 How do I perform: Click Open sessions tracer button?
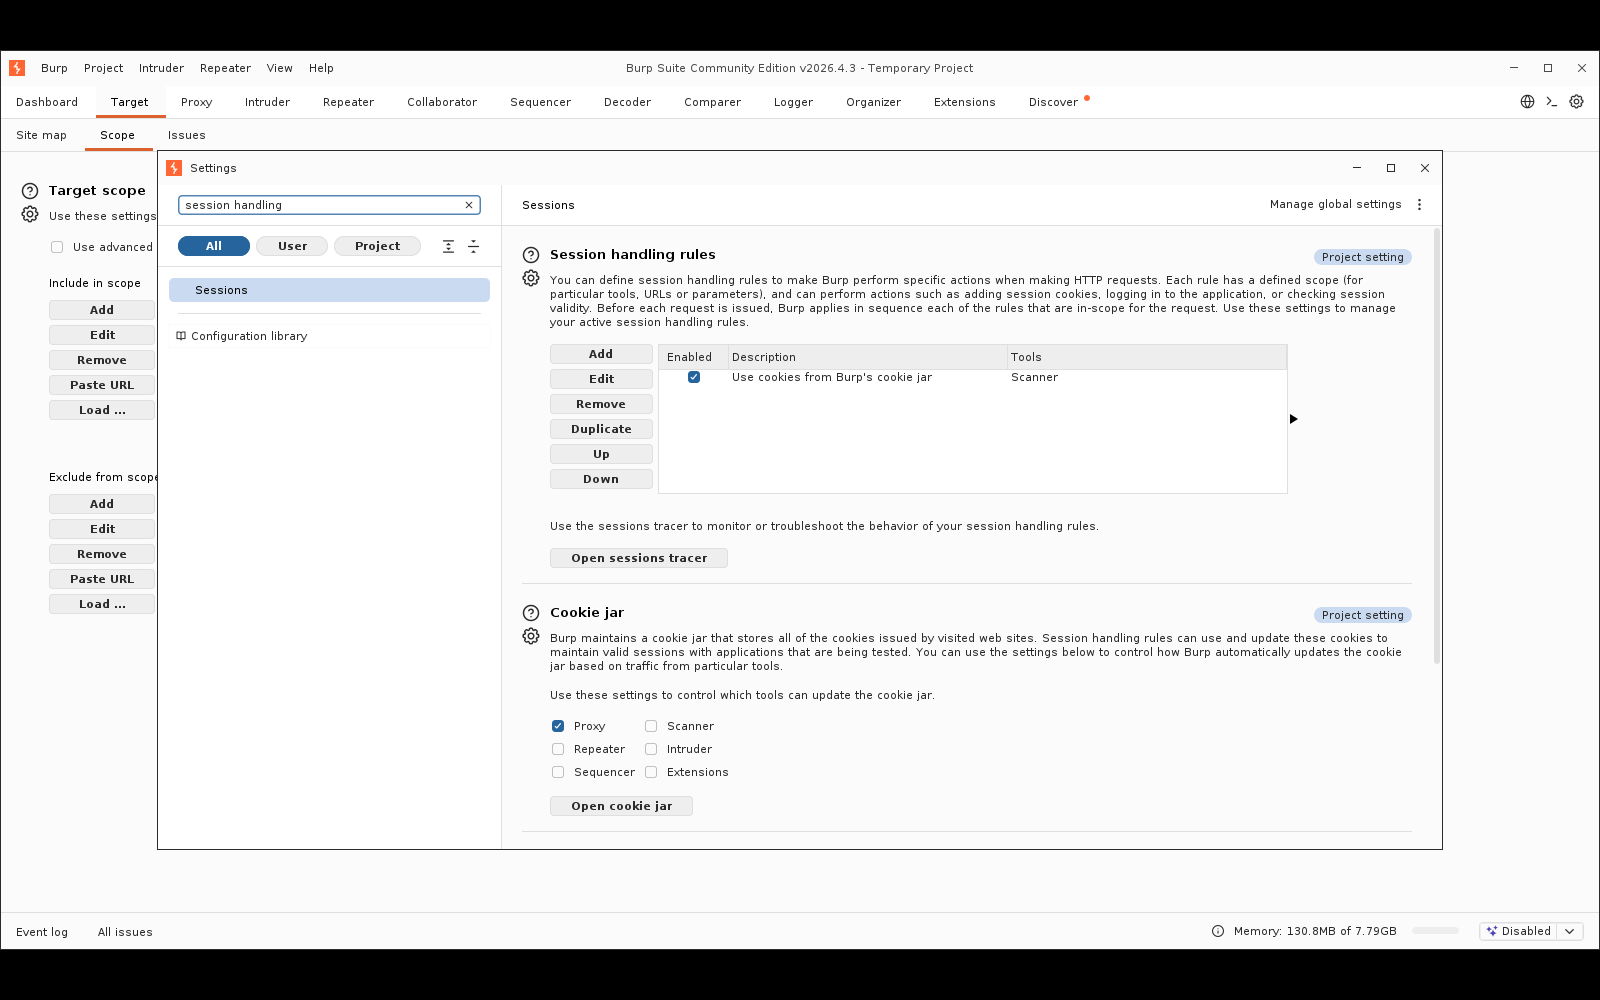point(639,558)
